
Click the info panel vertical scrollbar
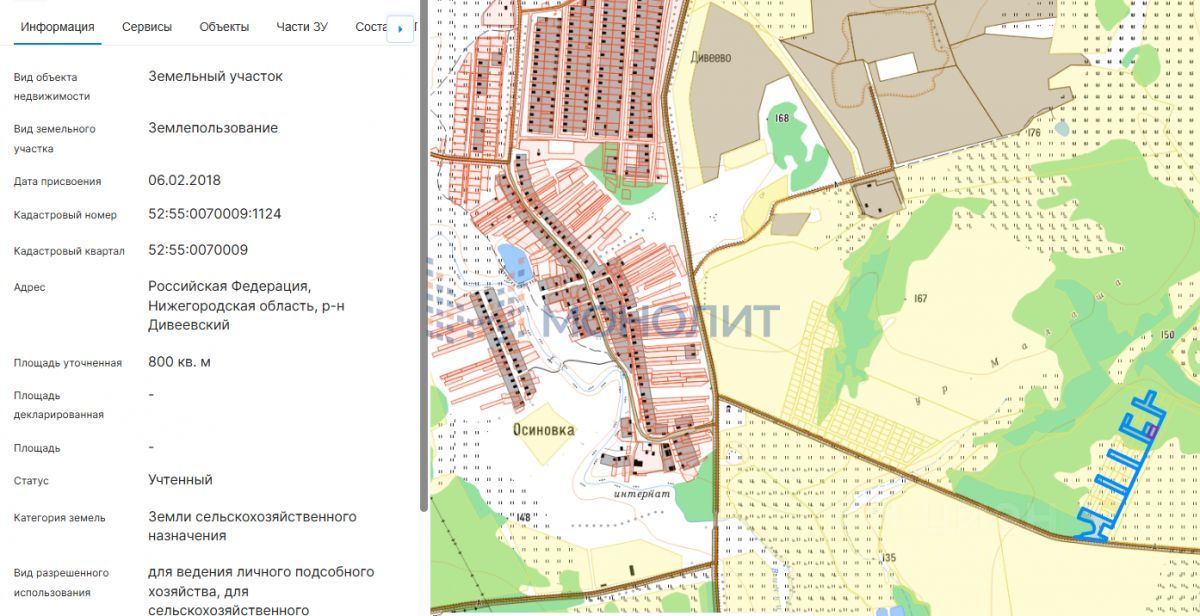[424, 255]
